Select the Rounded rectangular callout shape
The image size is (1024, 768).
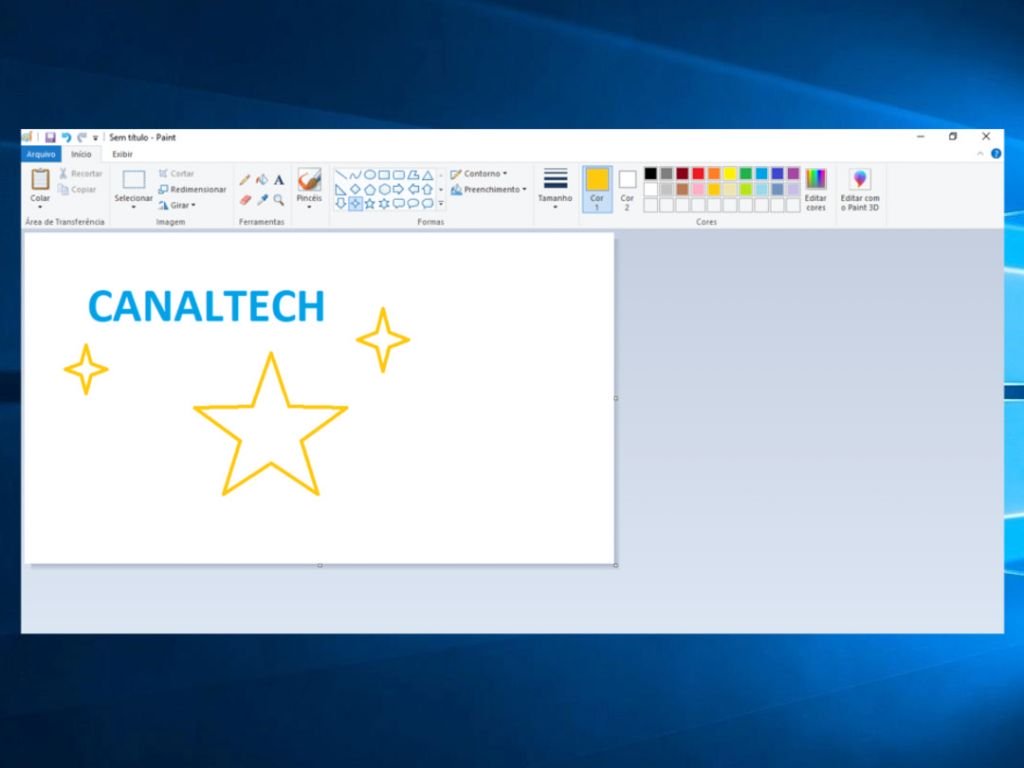click(x=398, y=204)
